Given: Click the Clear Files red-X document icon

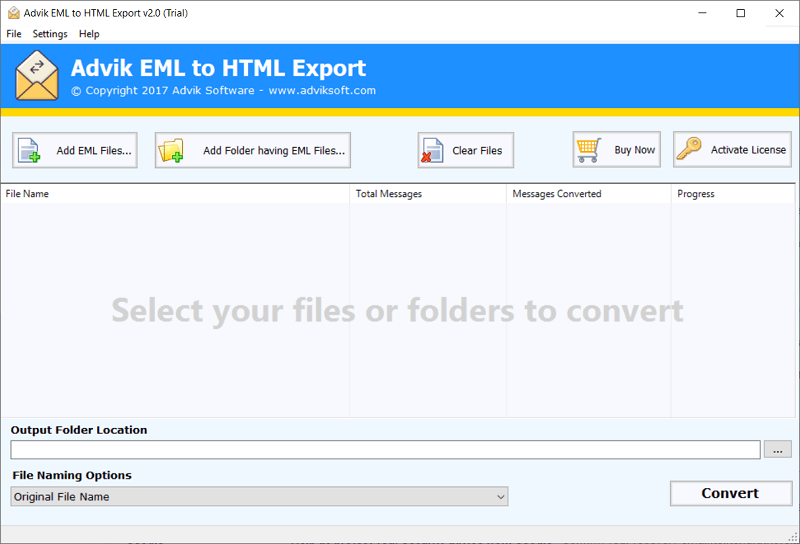Looking at the screenshot, I should tap(433, 151).
